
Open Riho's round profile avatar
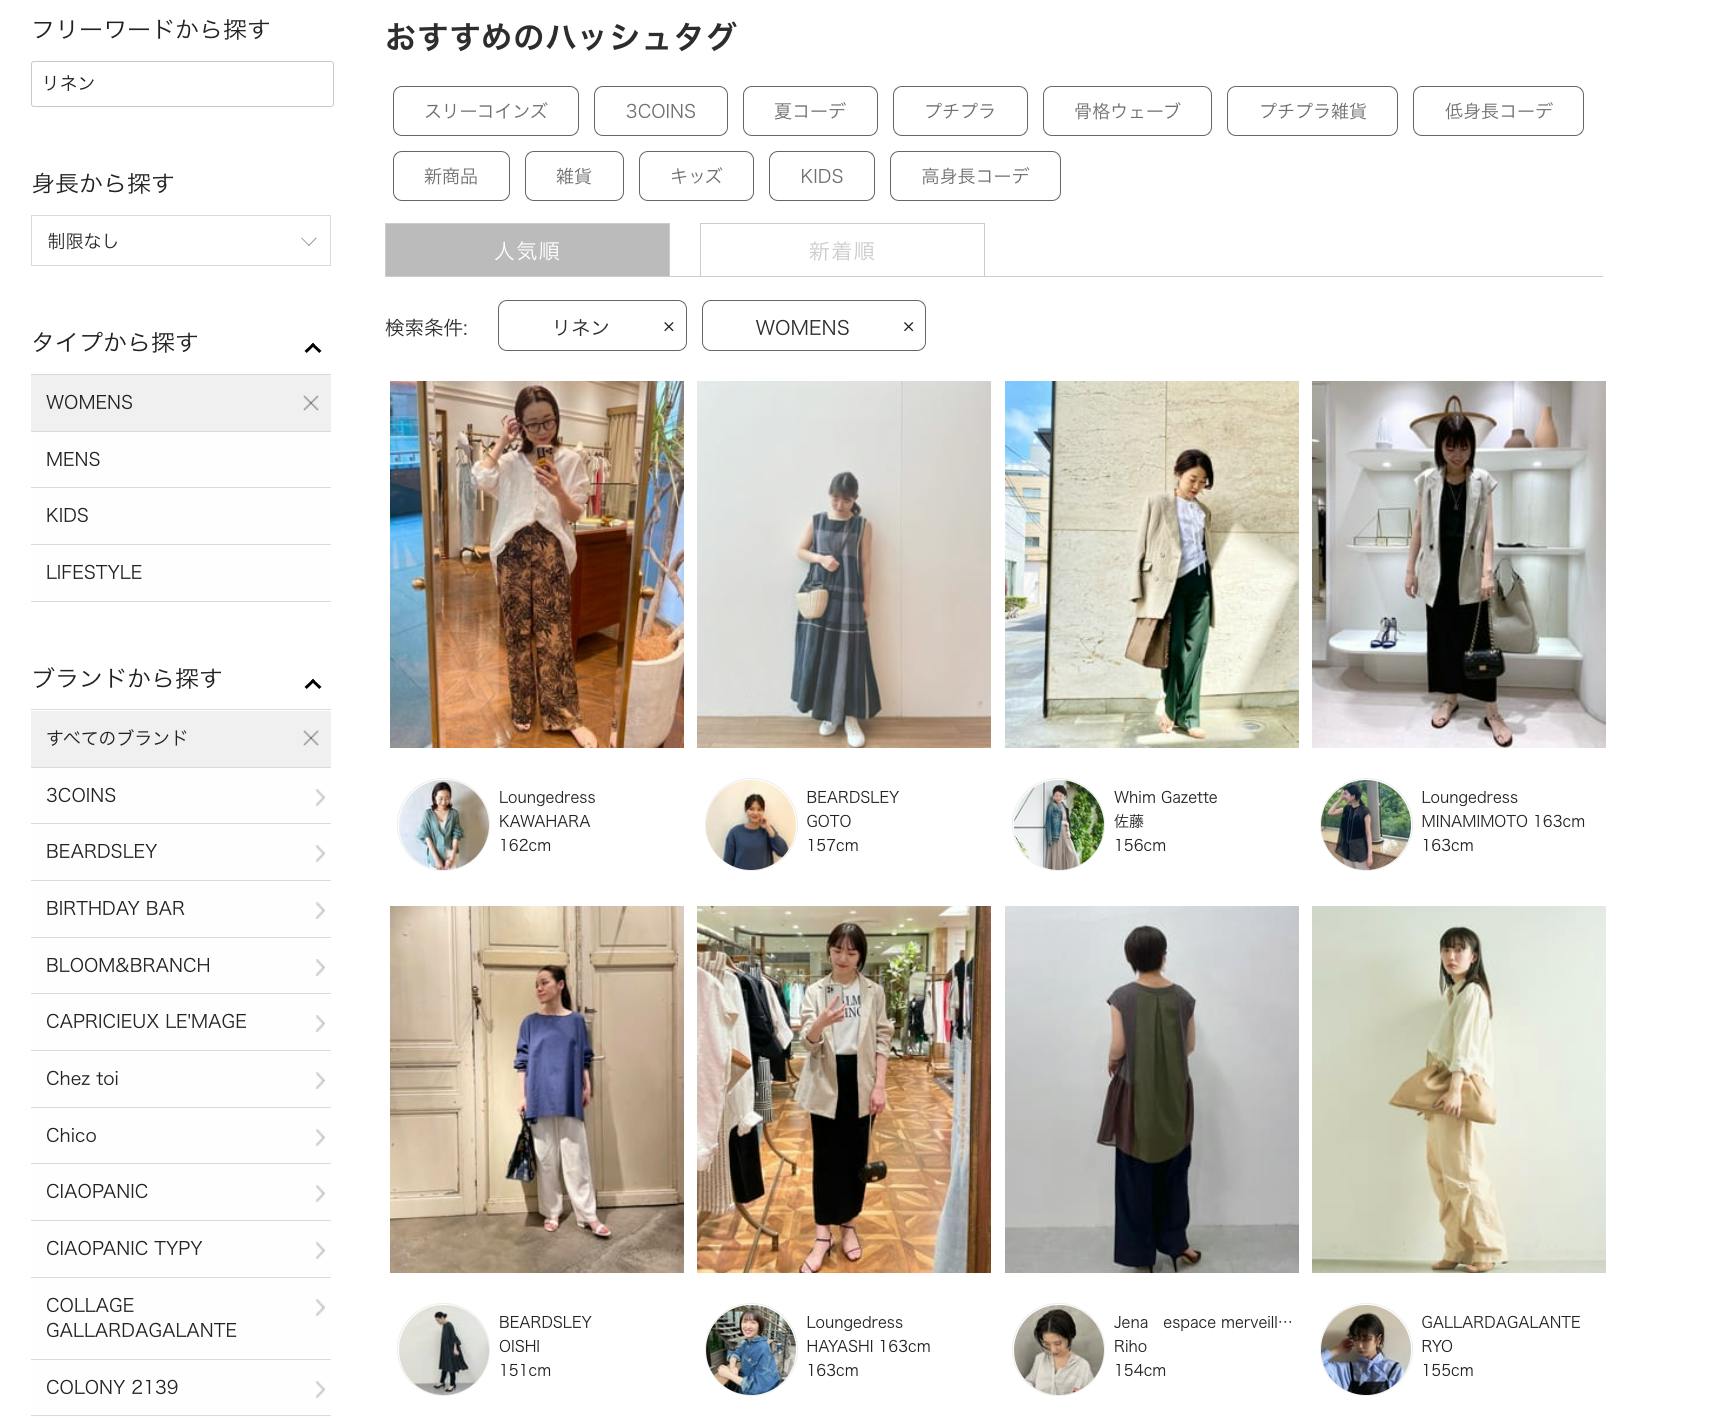pyautogui.click(x=1058, y=1349)
